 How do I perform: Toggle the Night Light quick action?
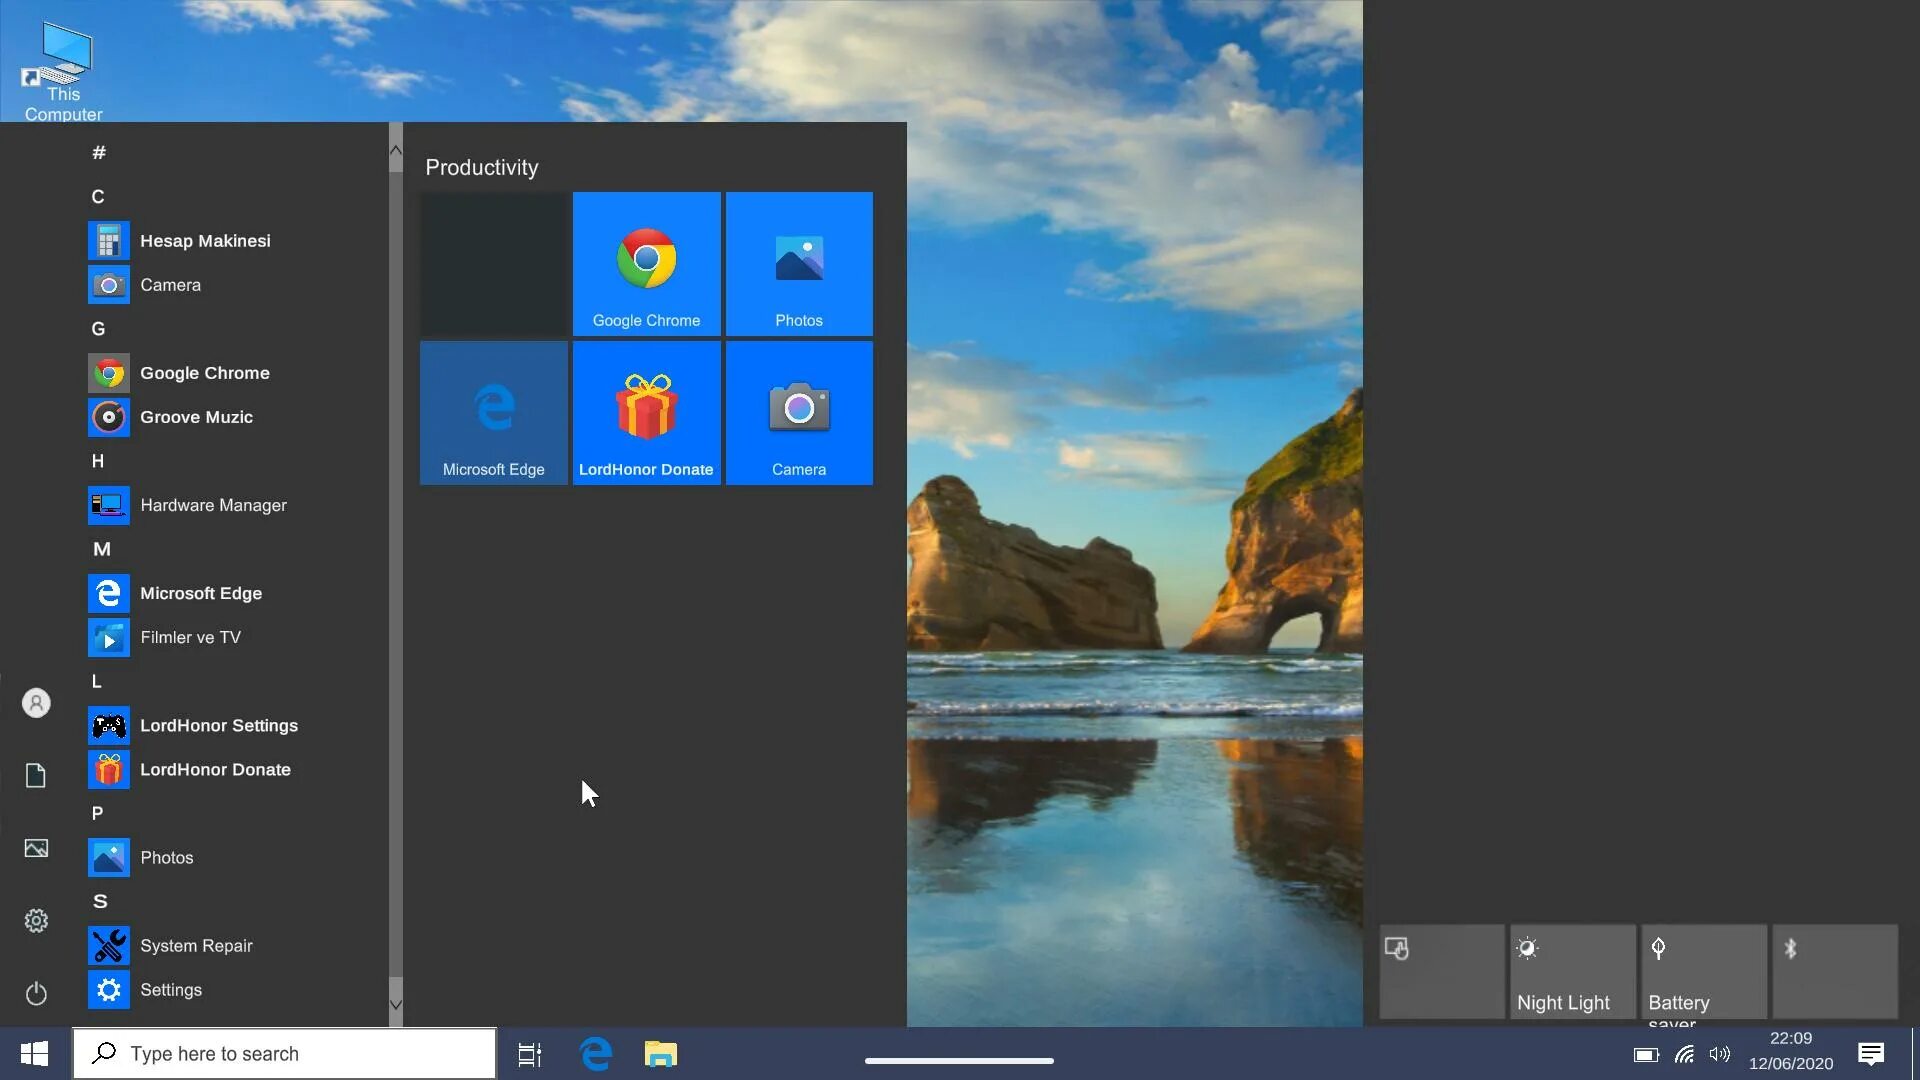click(x=1572, y=971)
